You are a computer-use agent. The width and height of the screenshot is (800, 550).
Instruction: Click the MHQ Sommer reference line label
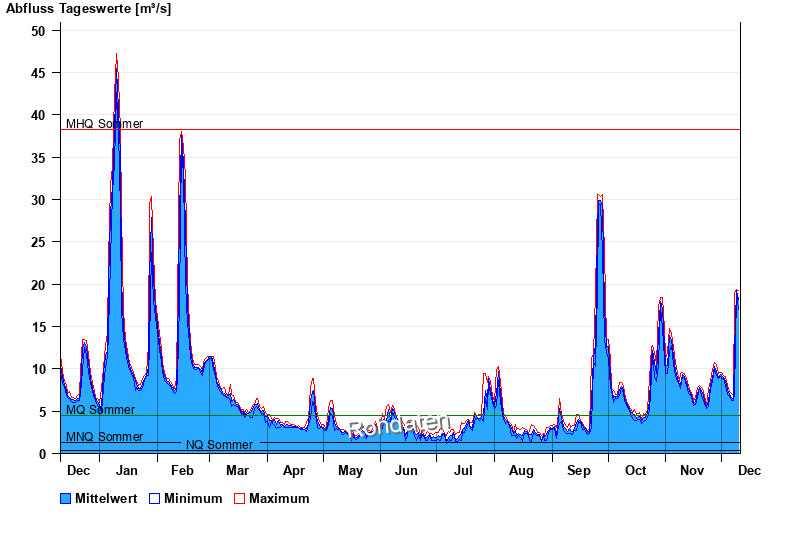click(x=104, y=124)
